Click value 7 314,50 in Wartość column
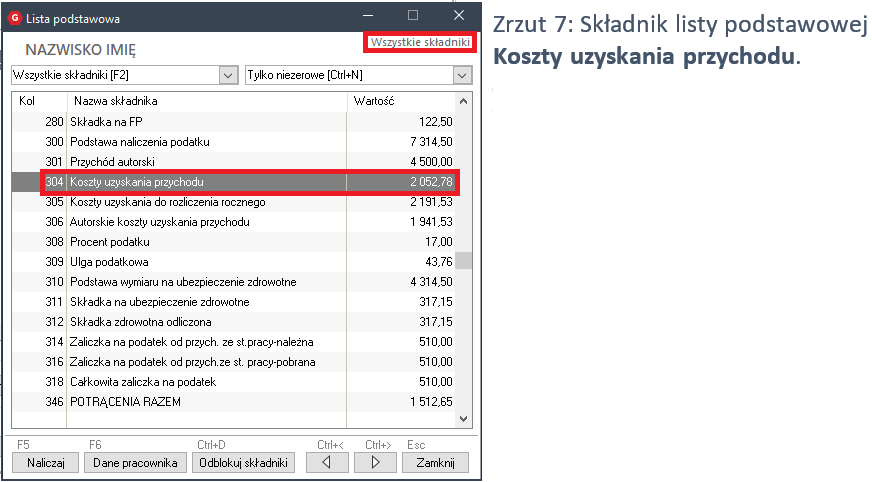The width and height of the screenshot is (872, 482). pyautogui.click(x=432, y=142)
